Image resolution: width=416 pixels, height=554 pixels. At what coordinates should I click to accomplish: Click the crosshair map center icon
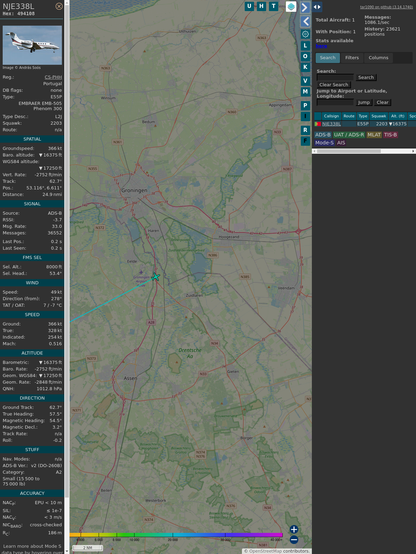305,34
